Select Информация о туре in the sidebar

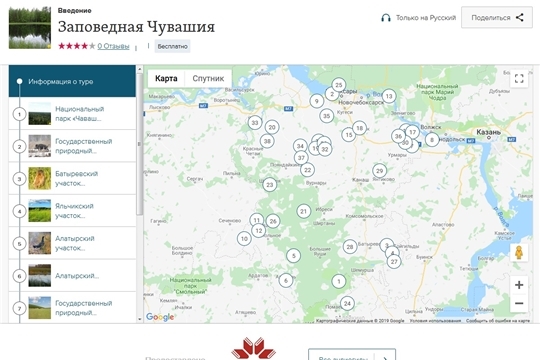(72, 81)
